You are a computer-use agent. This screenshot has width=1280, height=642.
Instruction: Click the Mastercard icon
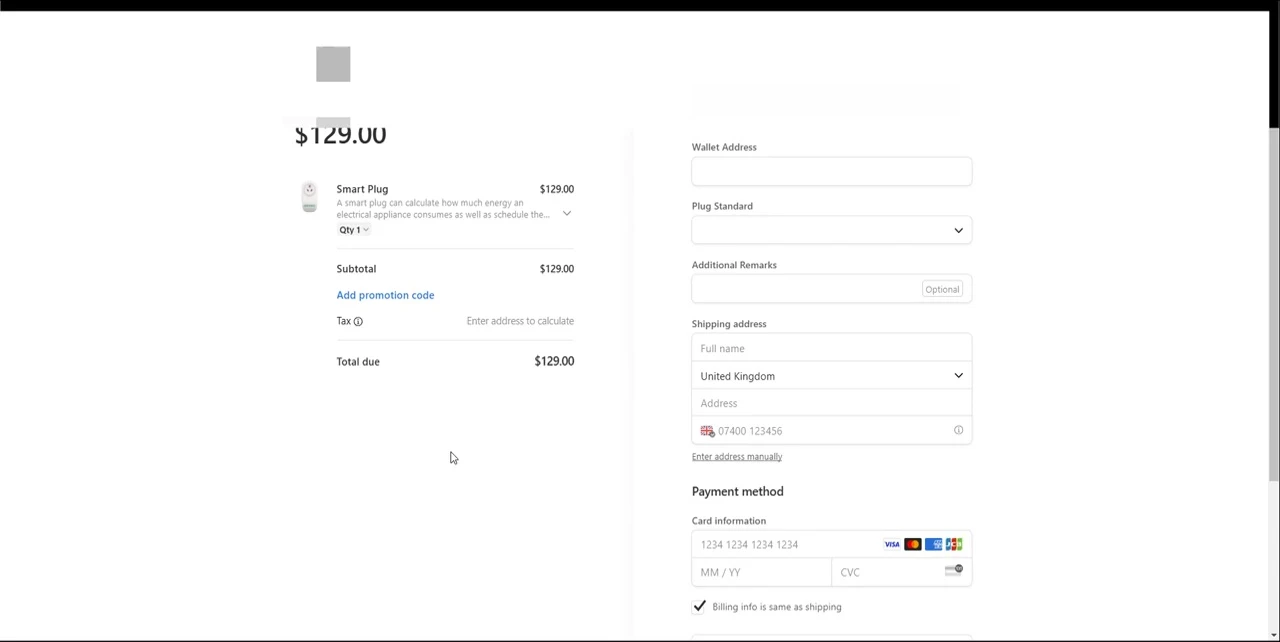pos(913,544)
